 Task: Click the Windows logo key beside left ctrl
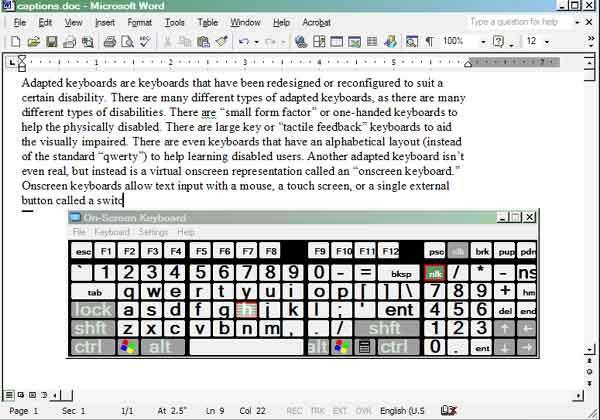click(128, 347)
